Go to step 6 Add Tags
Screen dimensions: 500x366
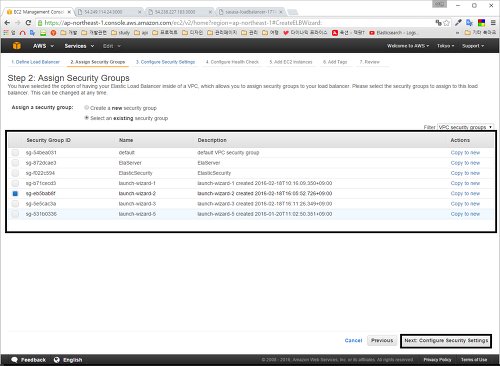pyautogui.click(x=335, y=62)
